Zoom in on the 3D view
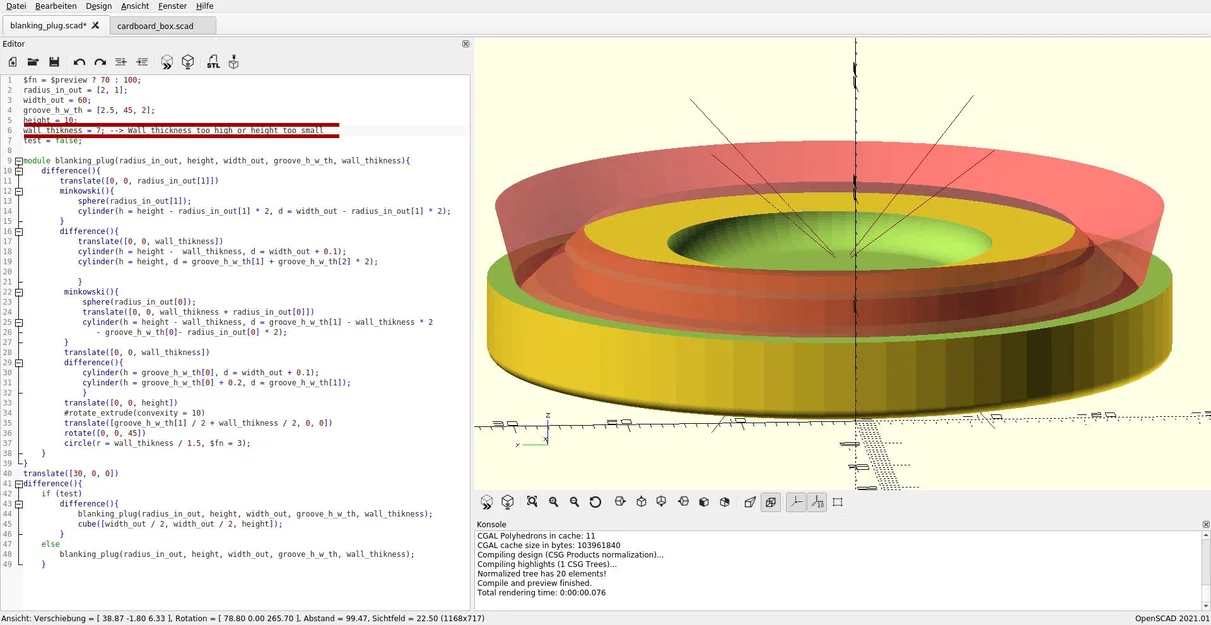Viewport: 1211px width, 625px height. pos(553,502)
